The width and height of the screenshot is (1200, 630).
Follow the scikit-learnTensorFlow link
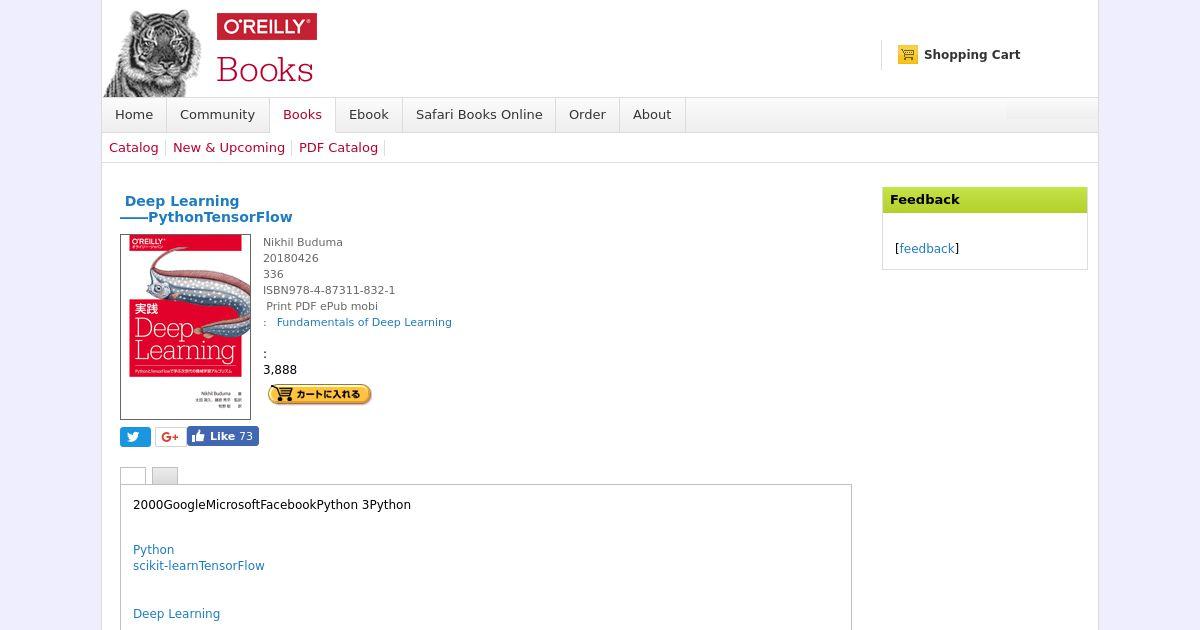click(x=199, y=566)
